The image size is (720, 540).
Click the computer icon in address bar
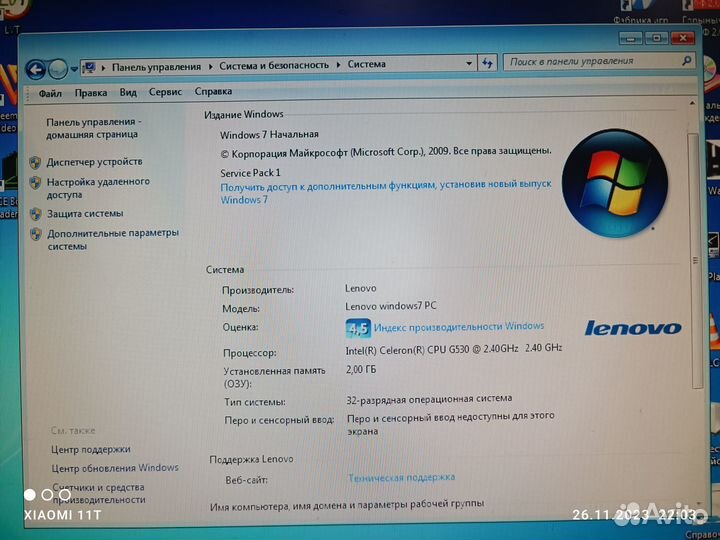tap(89, 68)
